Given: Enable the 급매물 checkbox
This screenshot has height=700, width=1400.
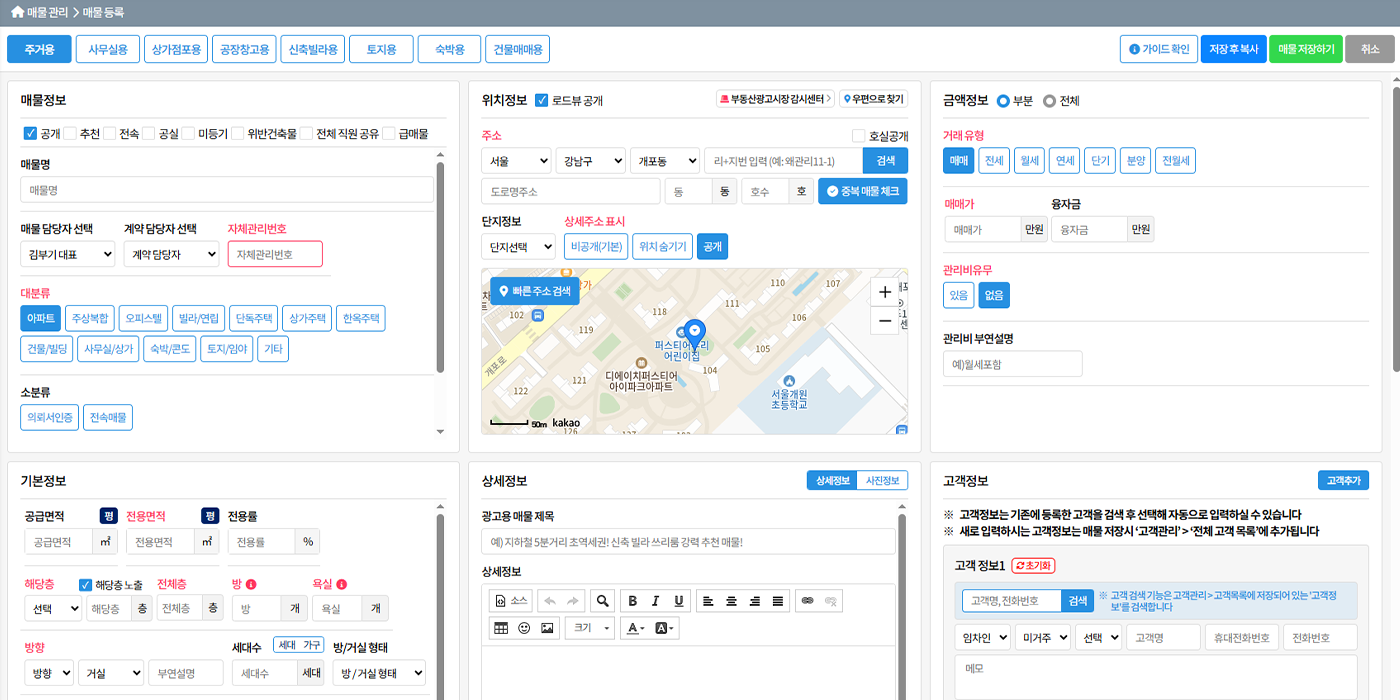Looking at the screenshot, I should (390, 133).
